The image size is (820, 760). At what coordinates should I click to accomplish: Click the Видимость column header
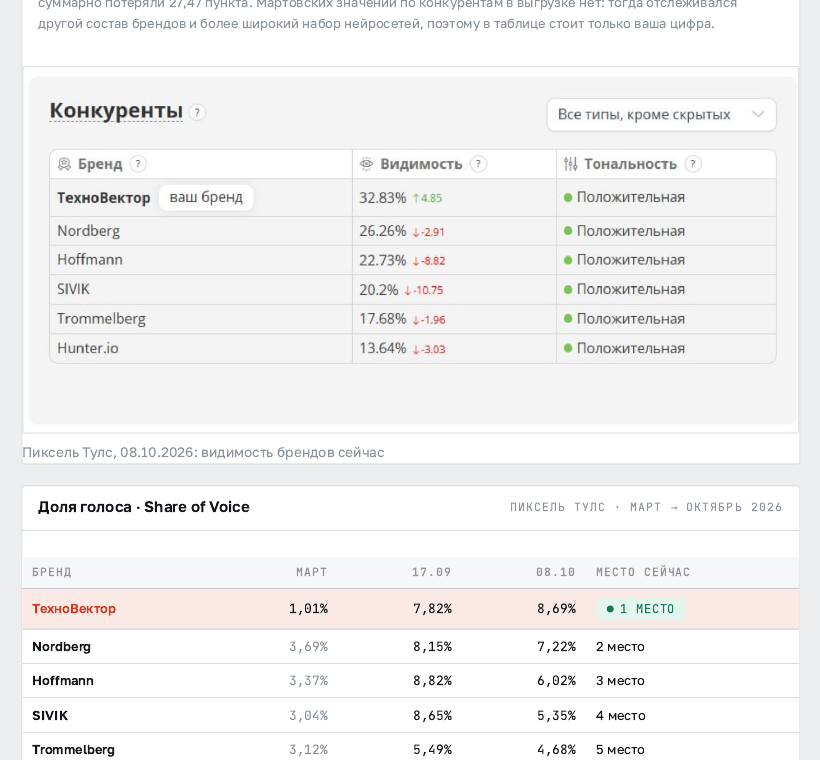coord(421,164)
